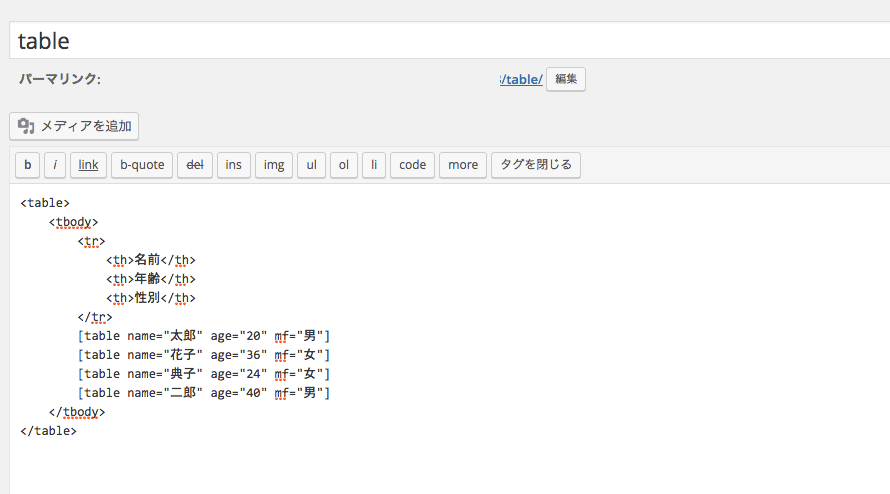Click the 編集 permalink edit button
The width and height of the screenshot is (890, 494).
coord(566,79)
